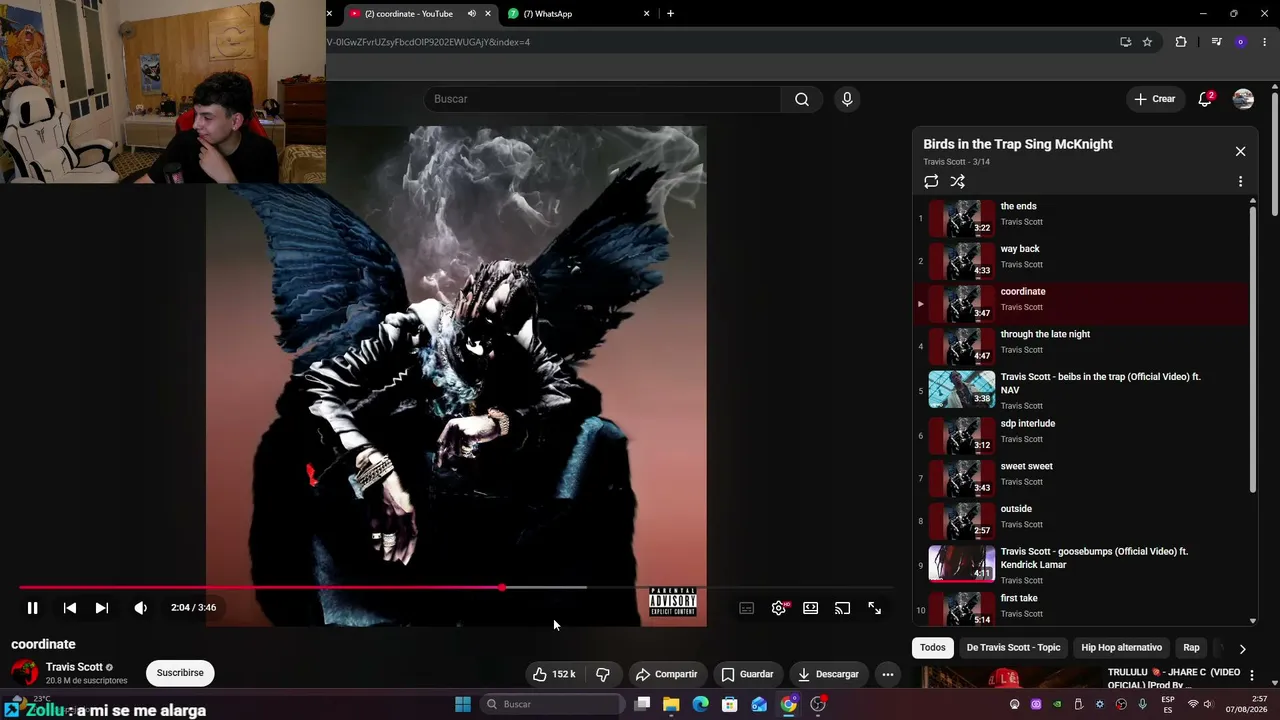Select 'sdp interlude' in the playlist
1280x720 pixels.
(x=1082, y=435)
